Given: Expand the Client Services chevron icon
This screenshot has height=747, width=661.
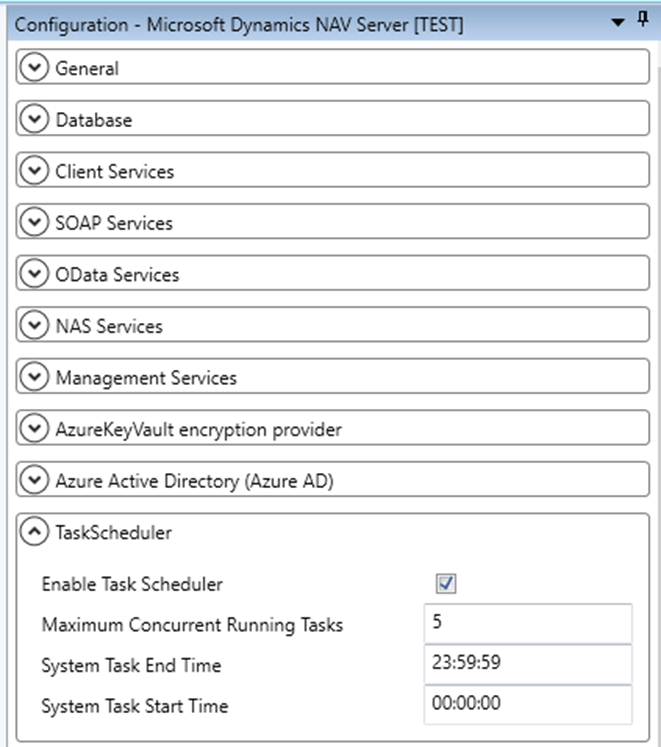Looking at the screenshot, I should [x=34, y=170].
